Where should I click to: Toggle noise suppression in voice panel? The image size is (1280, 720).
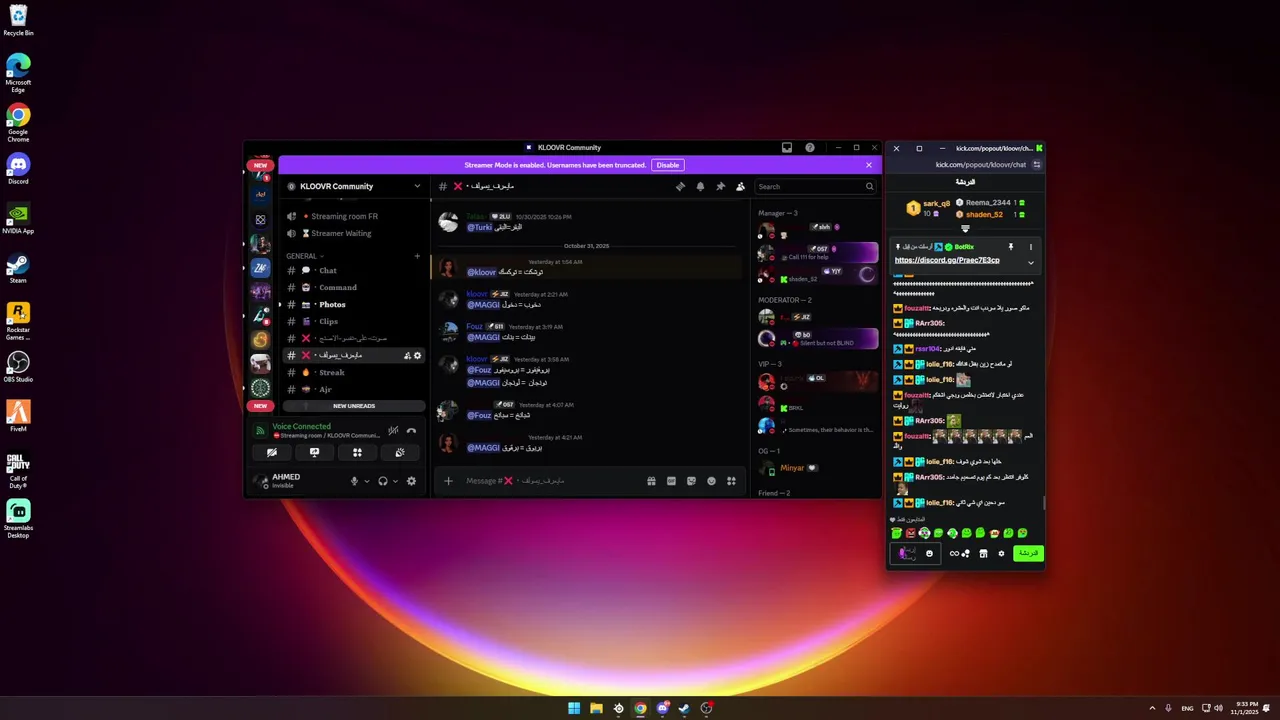pyautogui.click(x=393, y=431)
